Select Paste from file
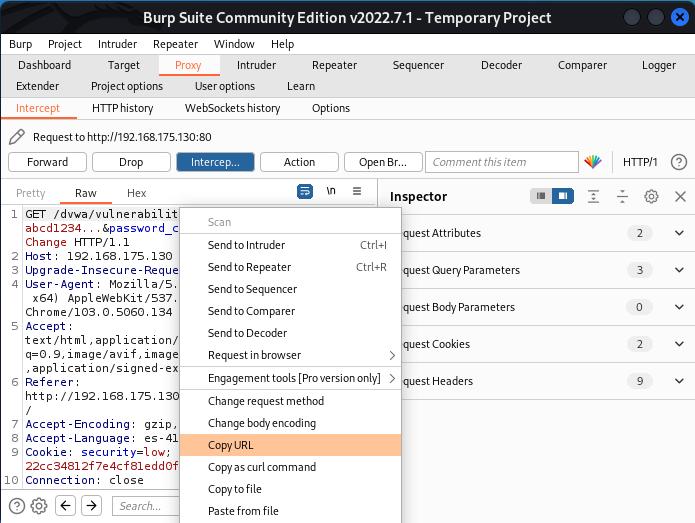The width and height of the screenshot is (695, 523). tap(291, 511)
